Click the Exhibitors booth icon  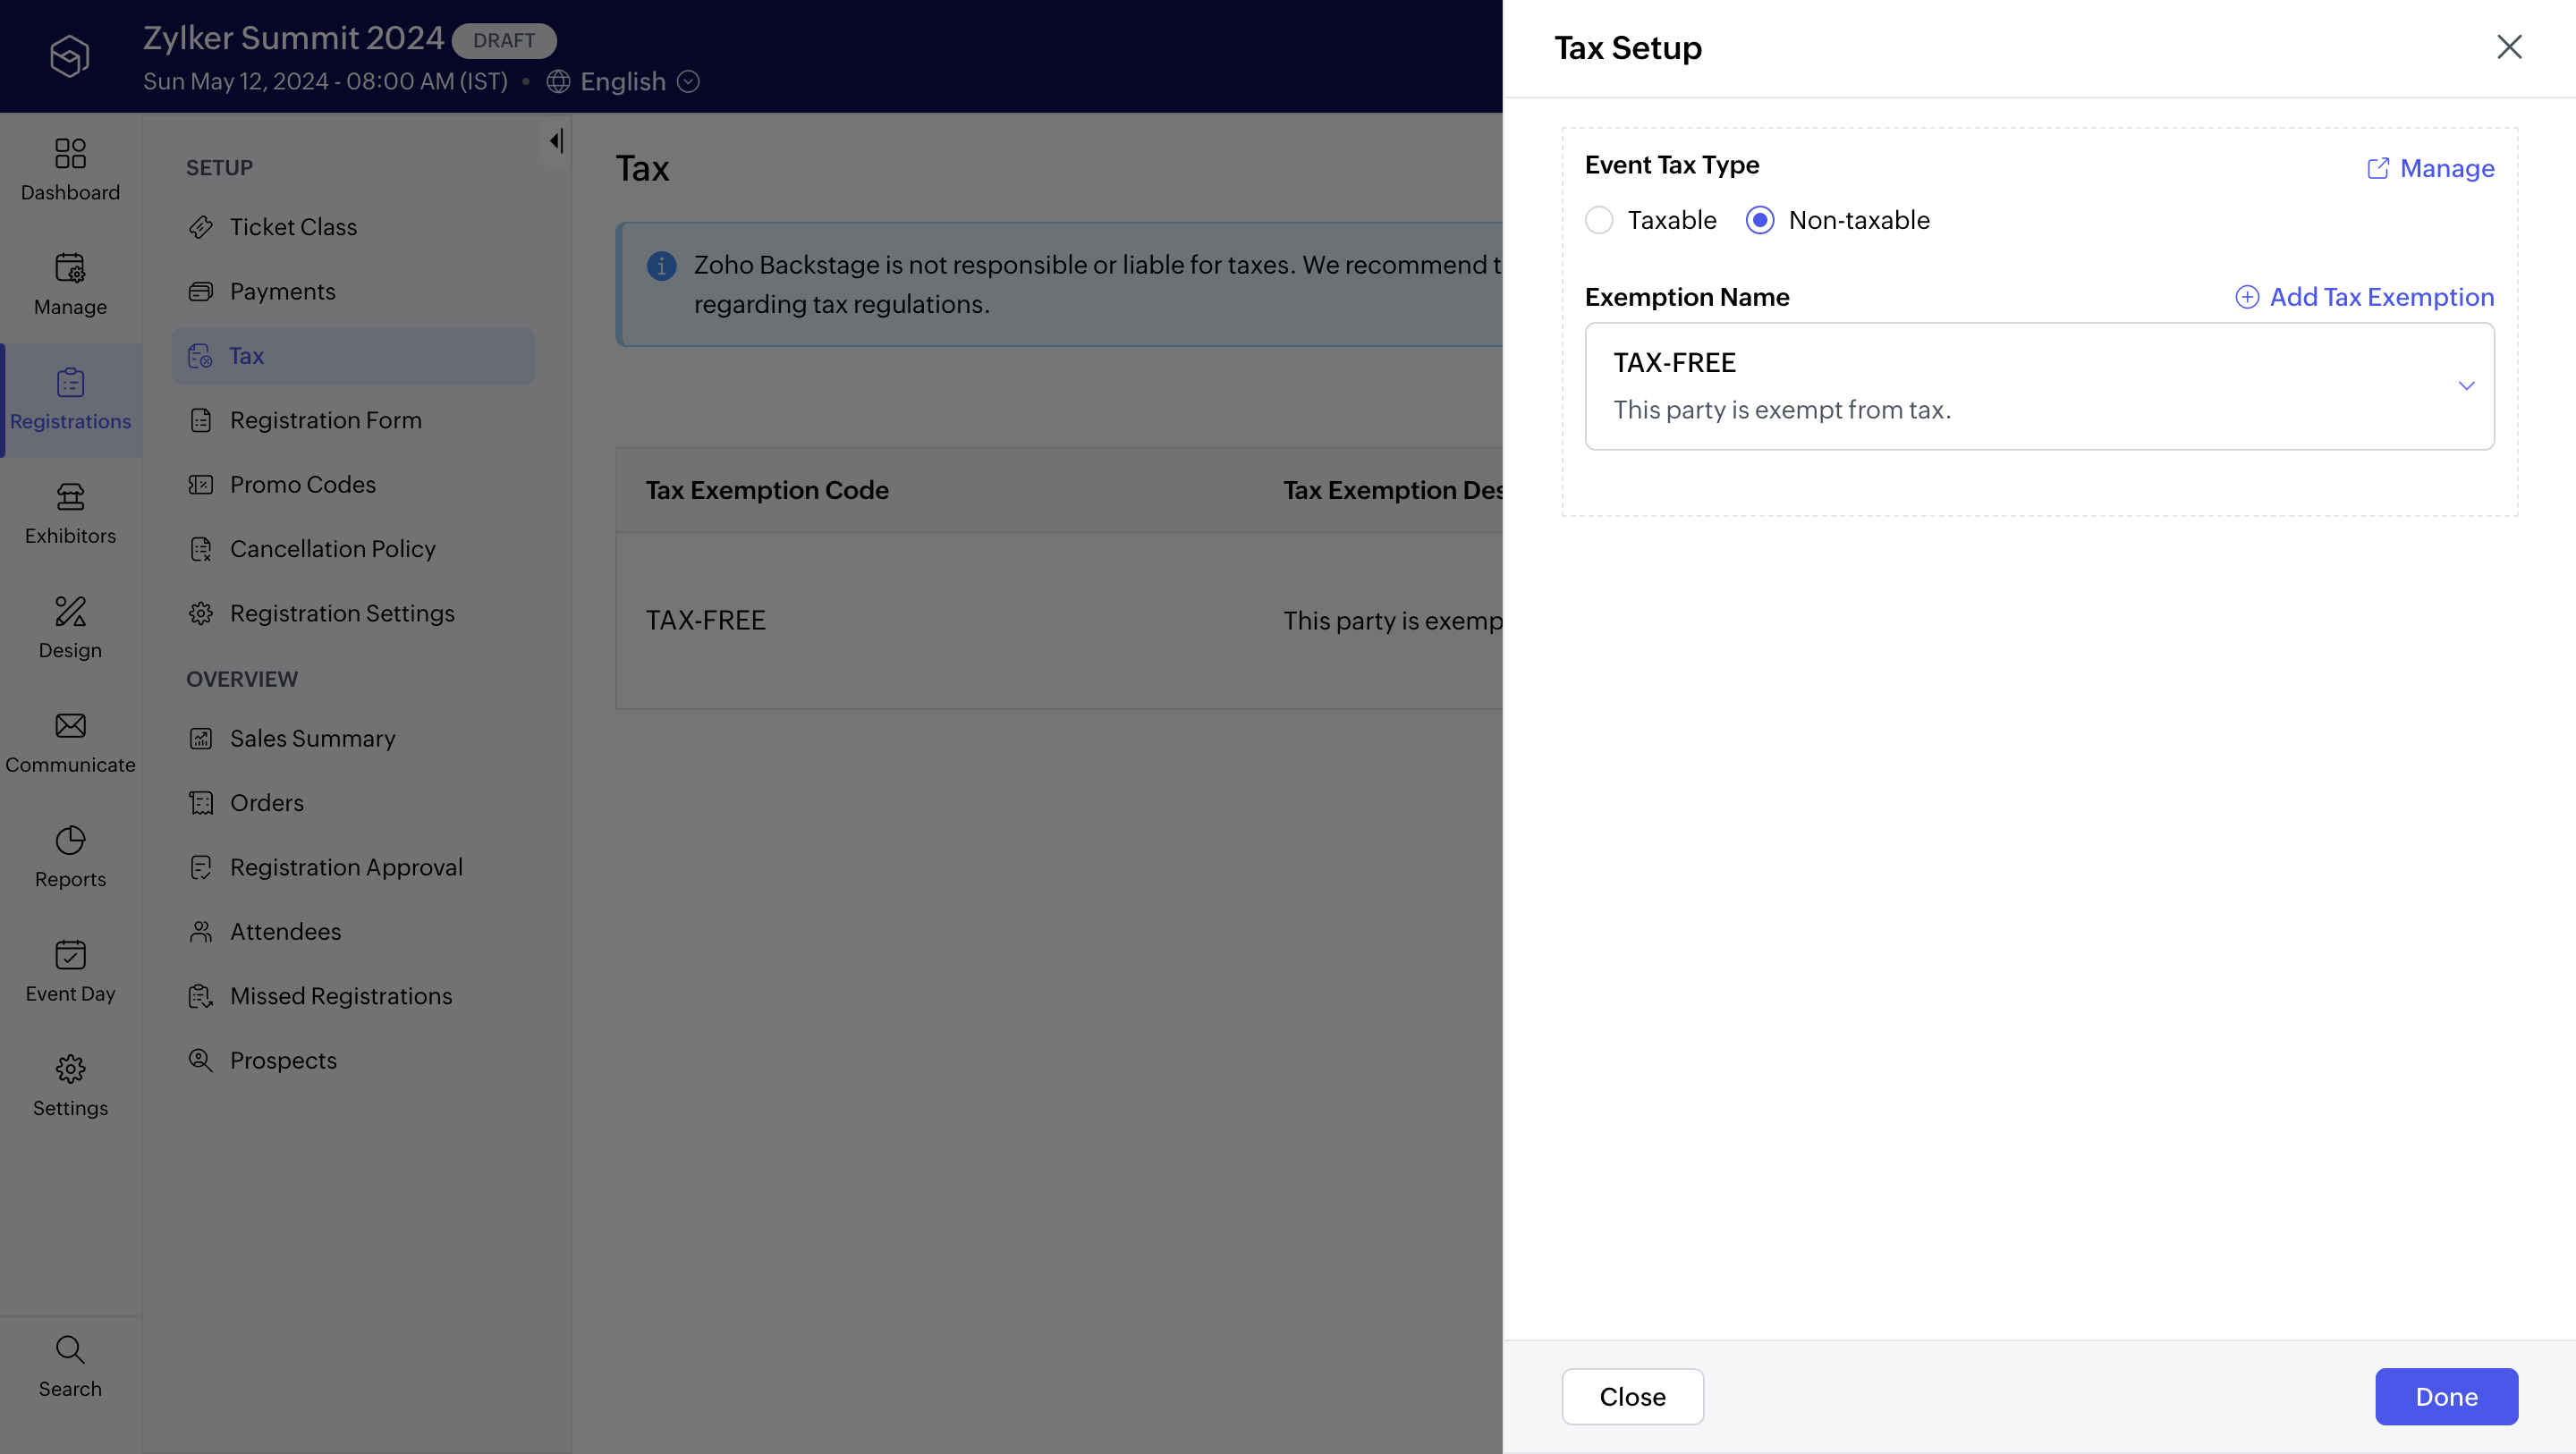point(70,497)
